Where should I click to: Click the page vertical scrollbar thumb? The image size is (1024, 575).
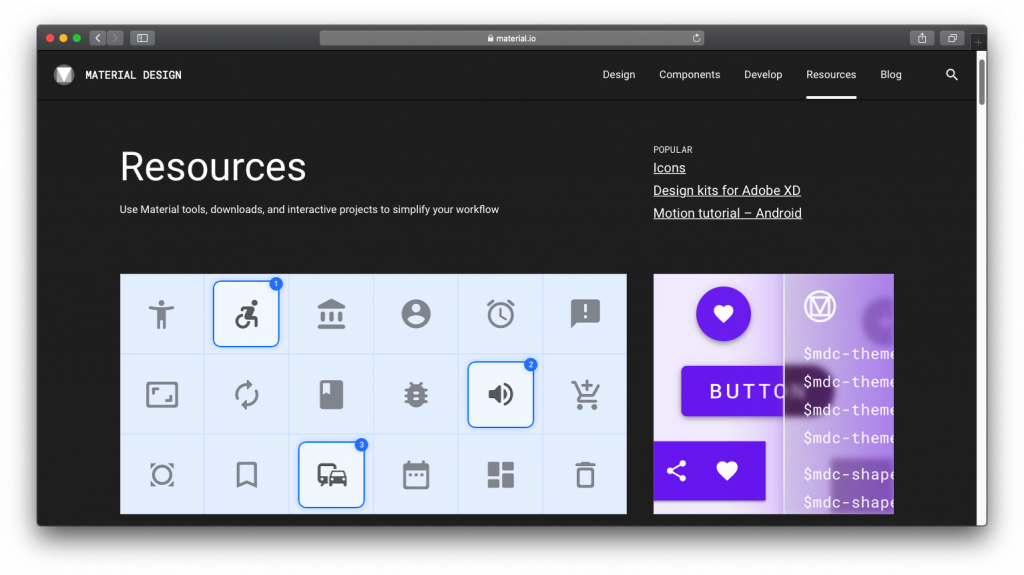982,81
